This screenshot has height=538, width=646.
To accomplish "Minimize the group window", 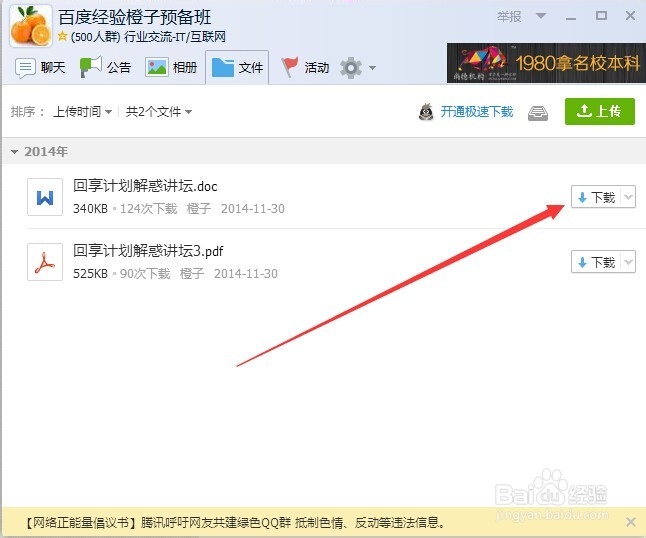I will pyautogui.click(x=571, y=17).
